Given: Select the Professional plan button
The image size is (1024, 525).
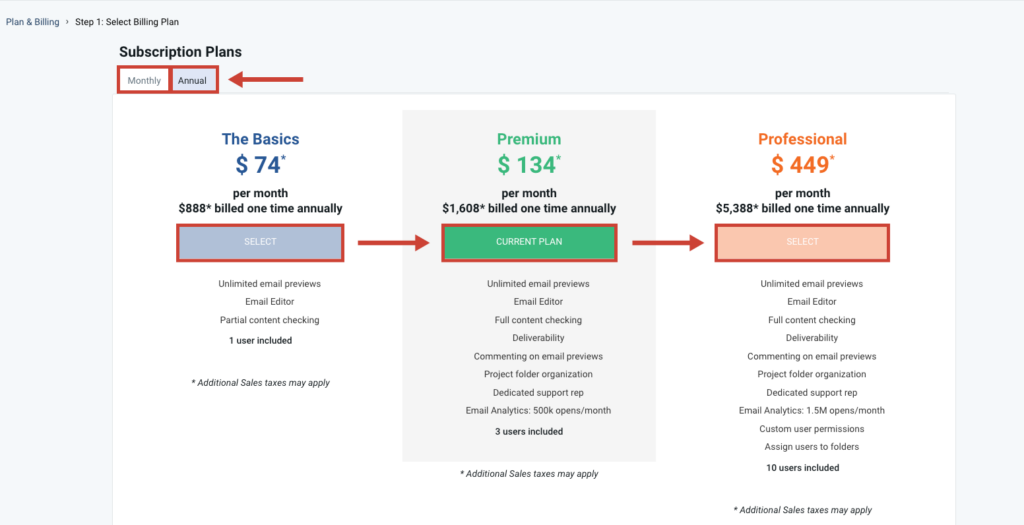Looking at the screenshot, I should (802, 242).
